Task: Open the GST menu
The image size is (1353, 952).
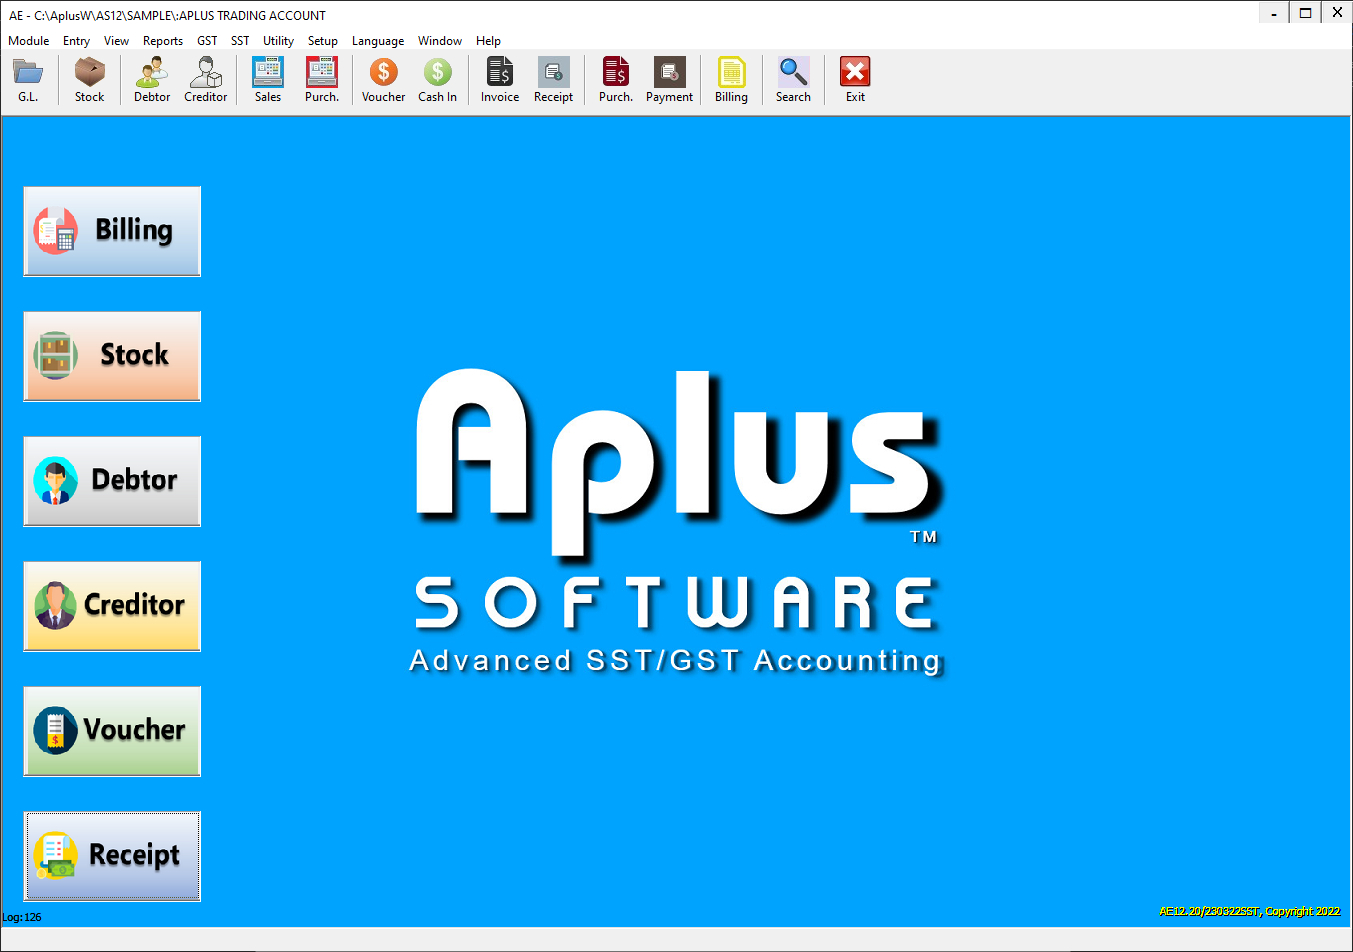Action: pos(206,41)
